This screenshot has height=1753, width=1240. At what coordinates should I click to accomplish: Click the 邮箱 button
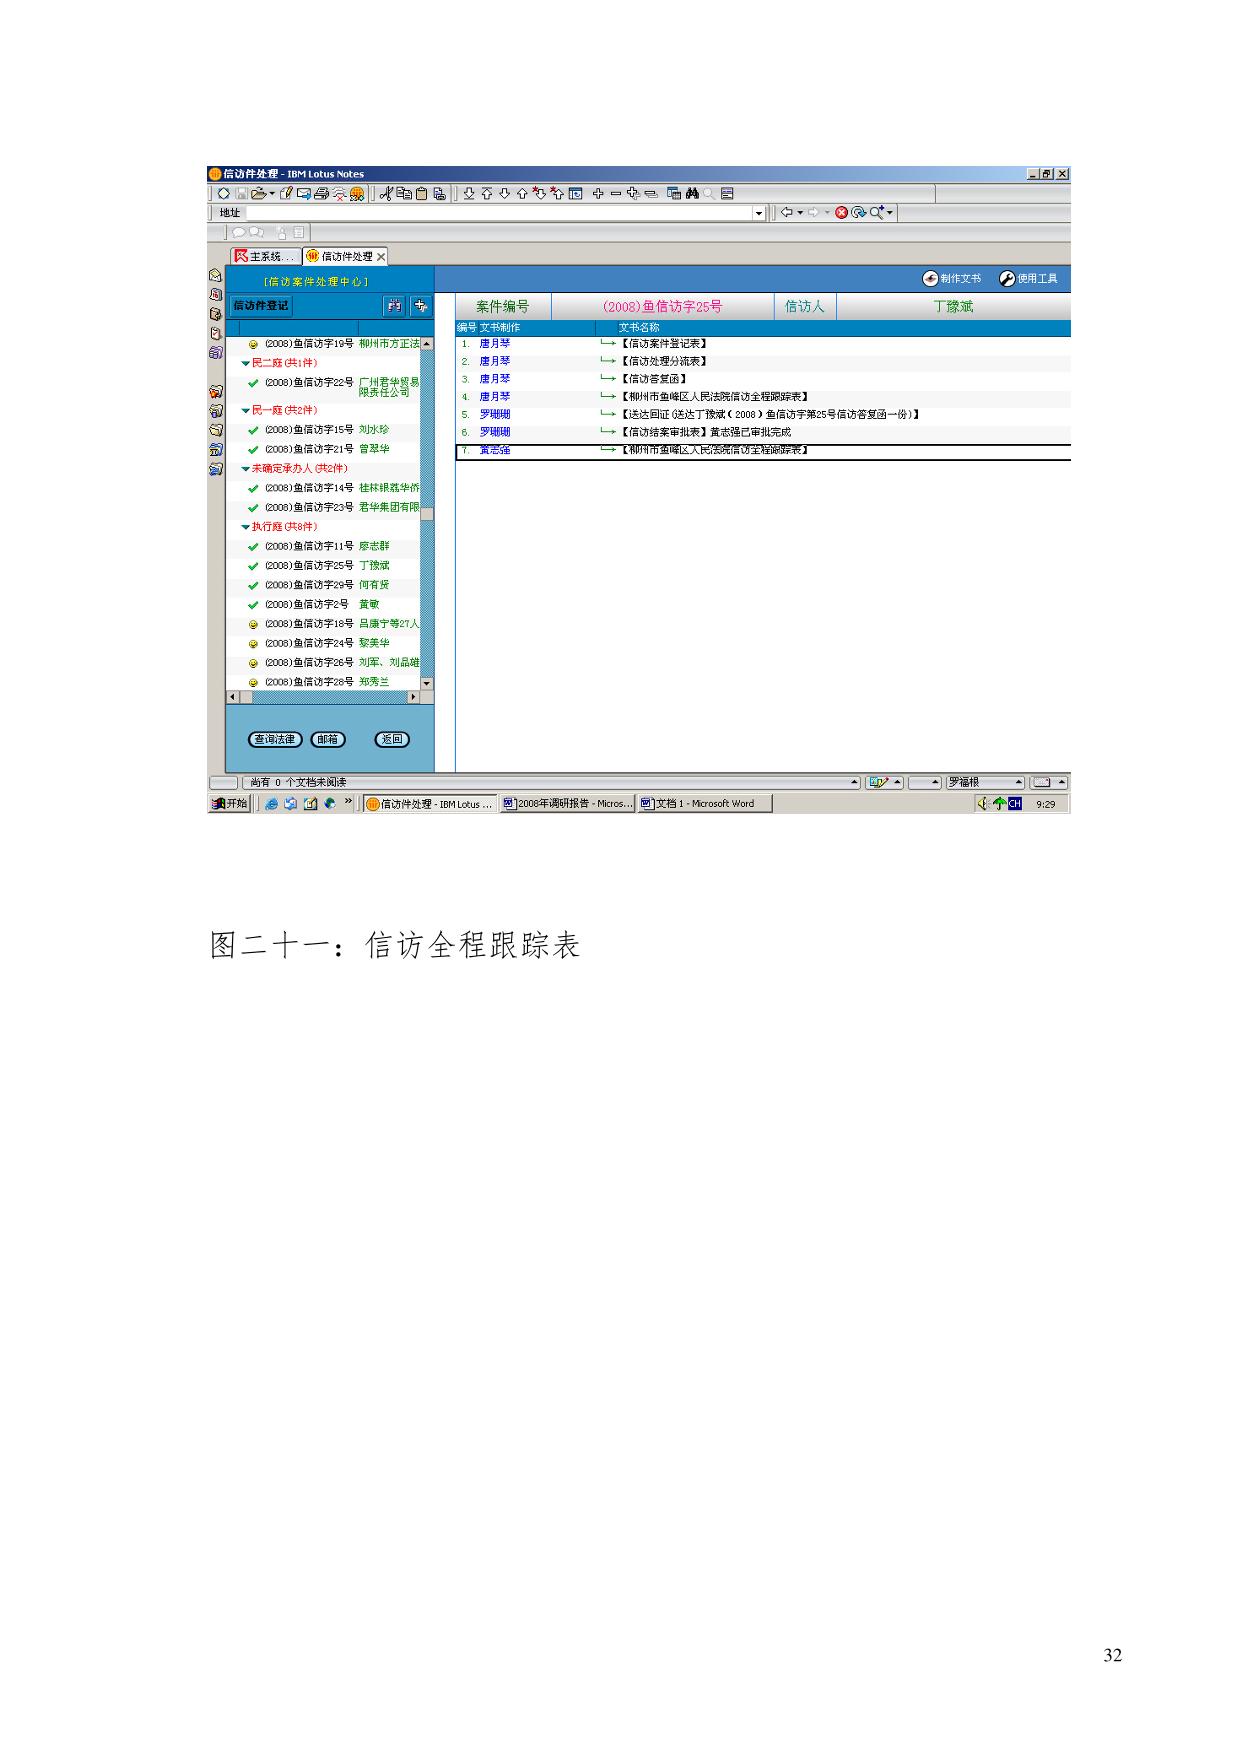pos(328,739)
